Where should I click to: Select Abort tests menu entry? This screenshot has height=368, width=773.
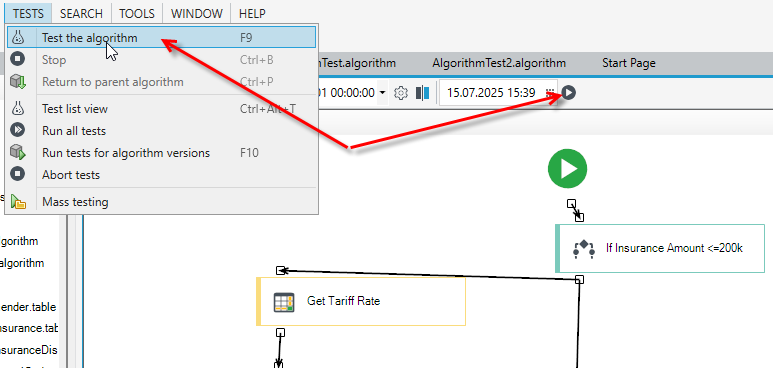pyautogui.click(x=161, y=175)
